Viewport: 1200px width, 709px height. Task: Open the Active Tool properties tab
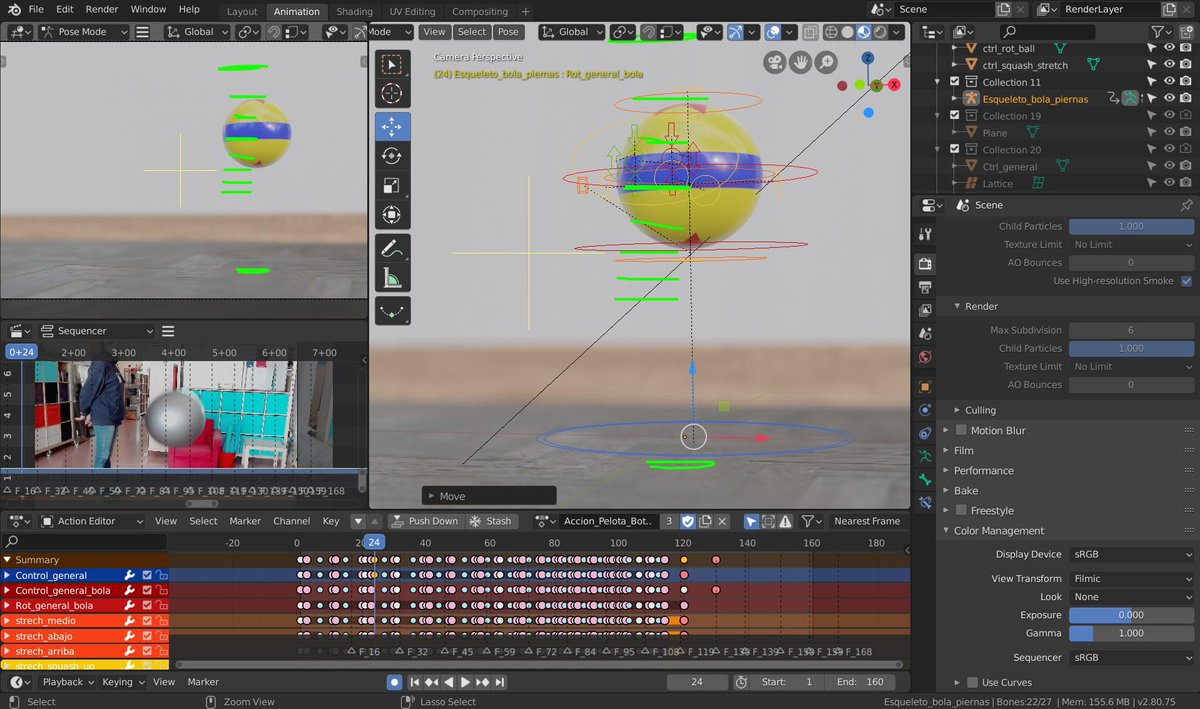(925, 234)
